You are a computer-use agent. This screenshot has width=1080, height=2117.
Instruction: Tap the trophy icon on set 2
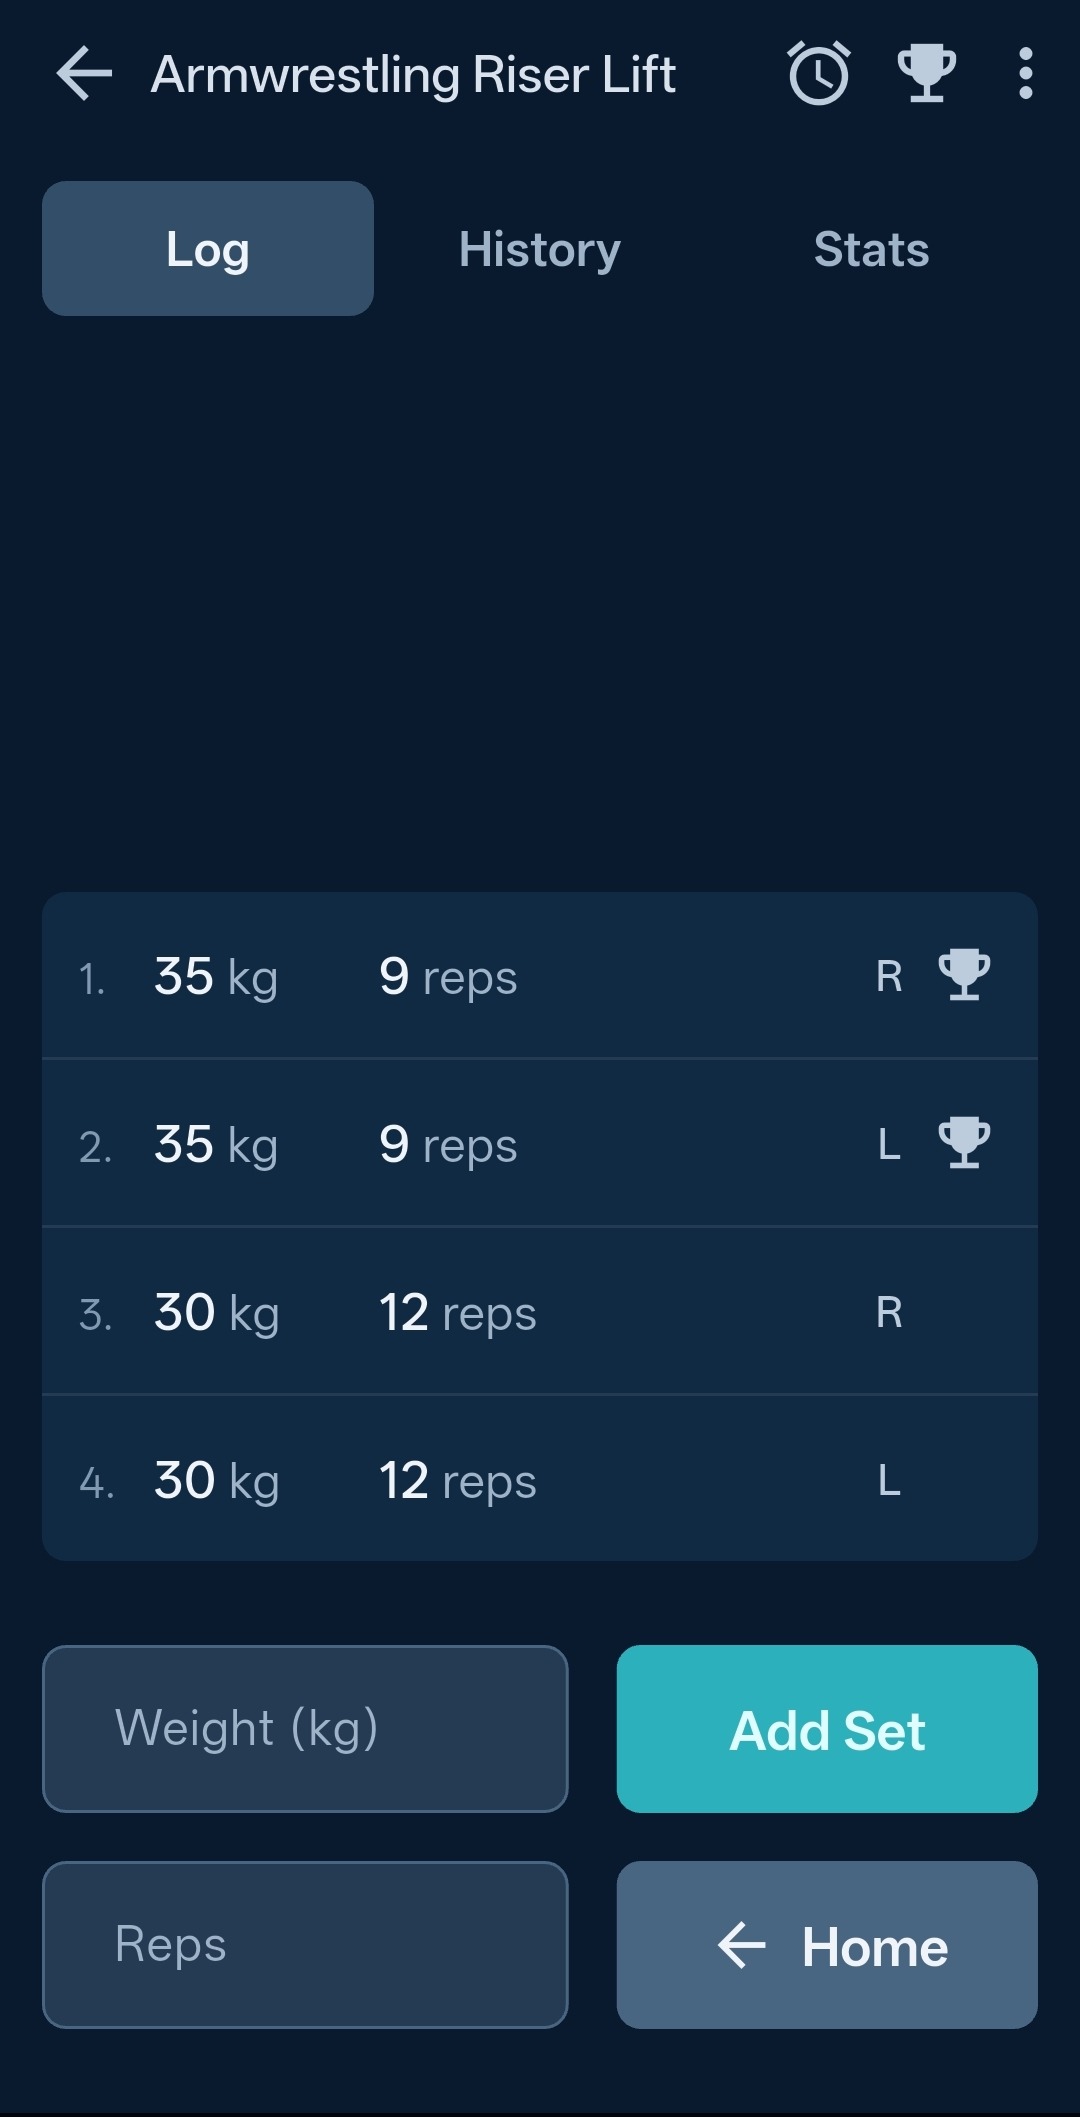coord(964,1143)
